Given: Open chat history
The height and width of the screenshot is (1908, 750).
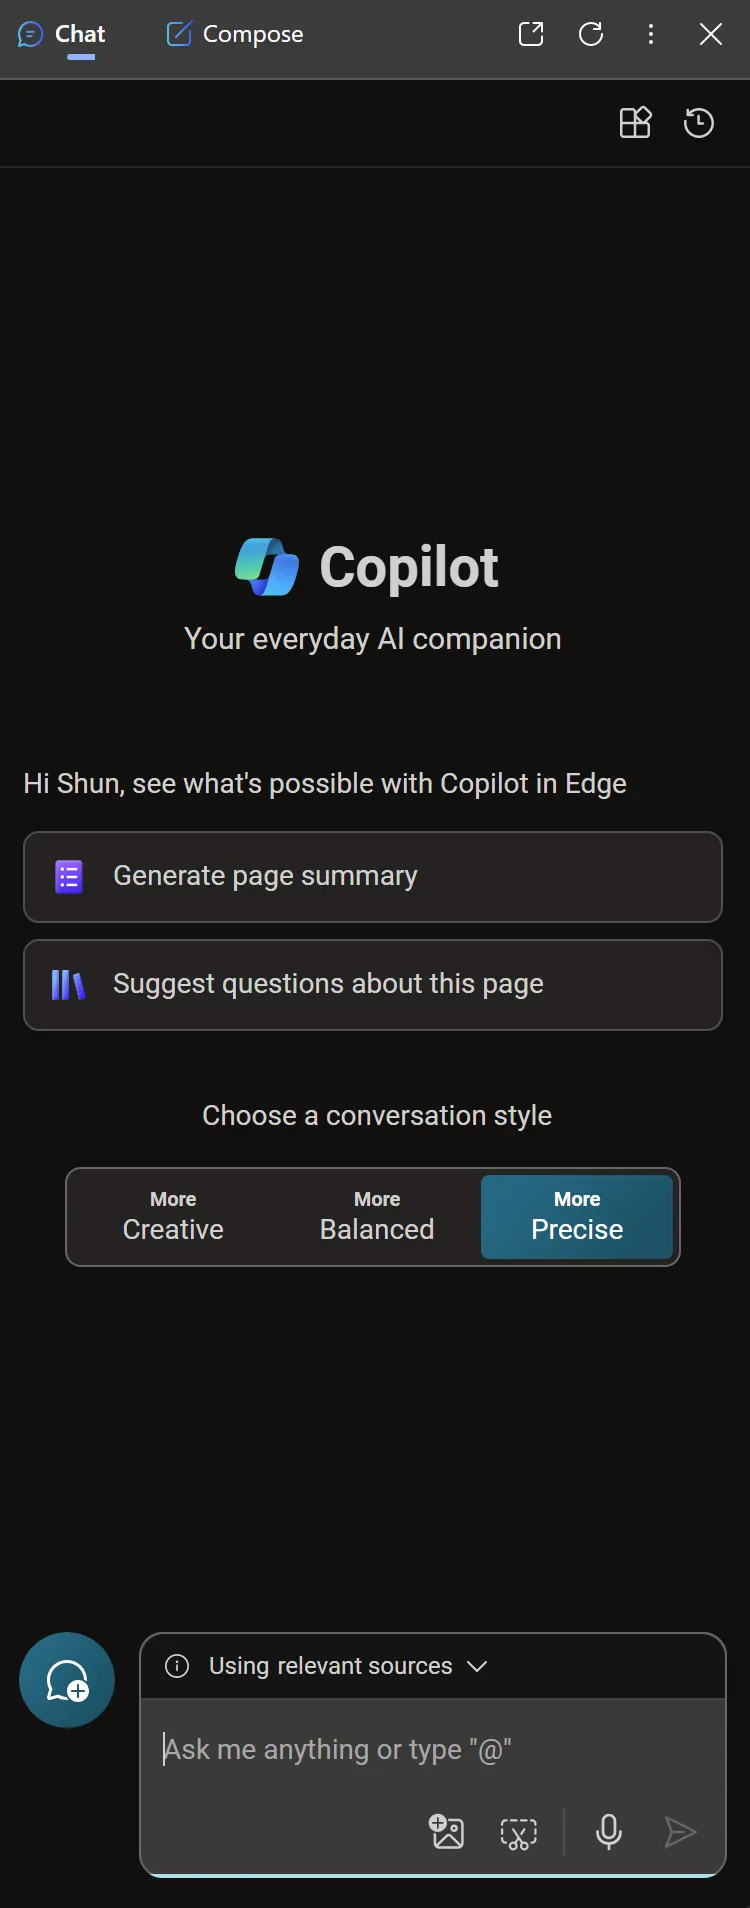Looking at the screenshot, I should (x=698, y=123).
